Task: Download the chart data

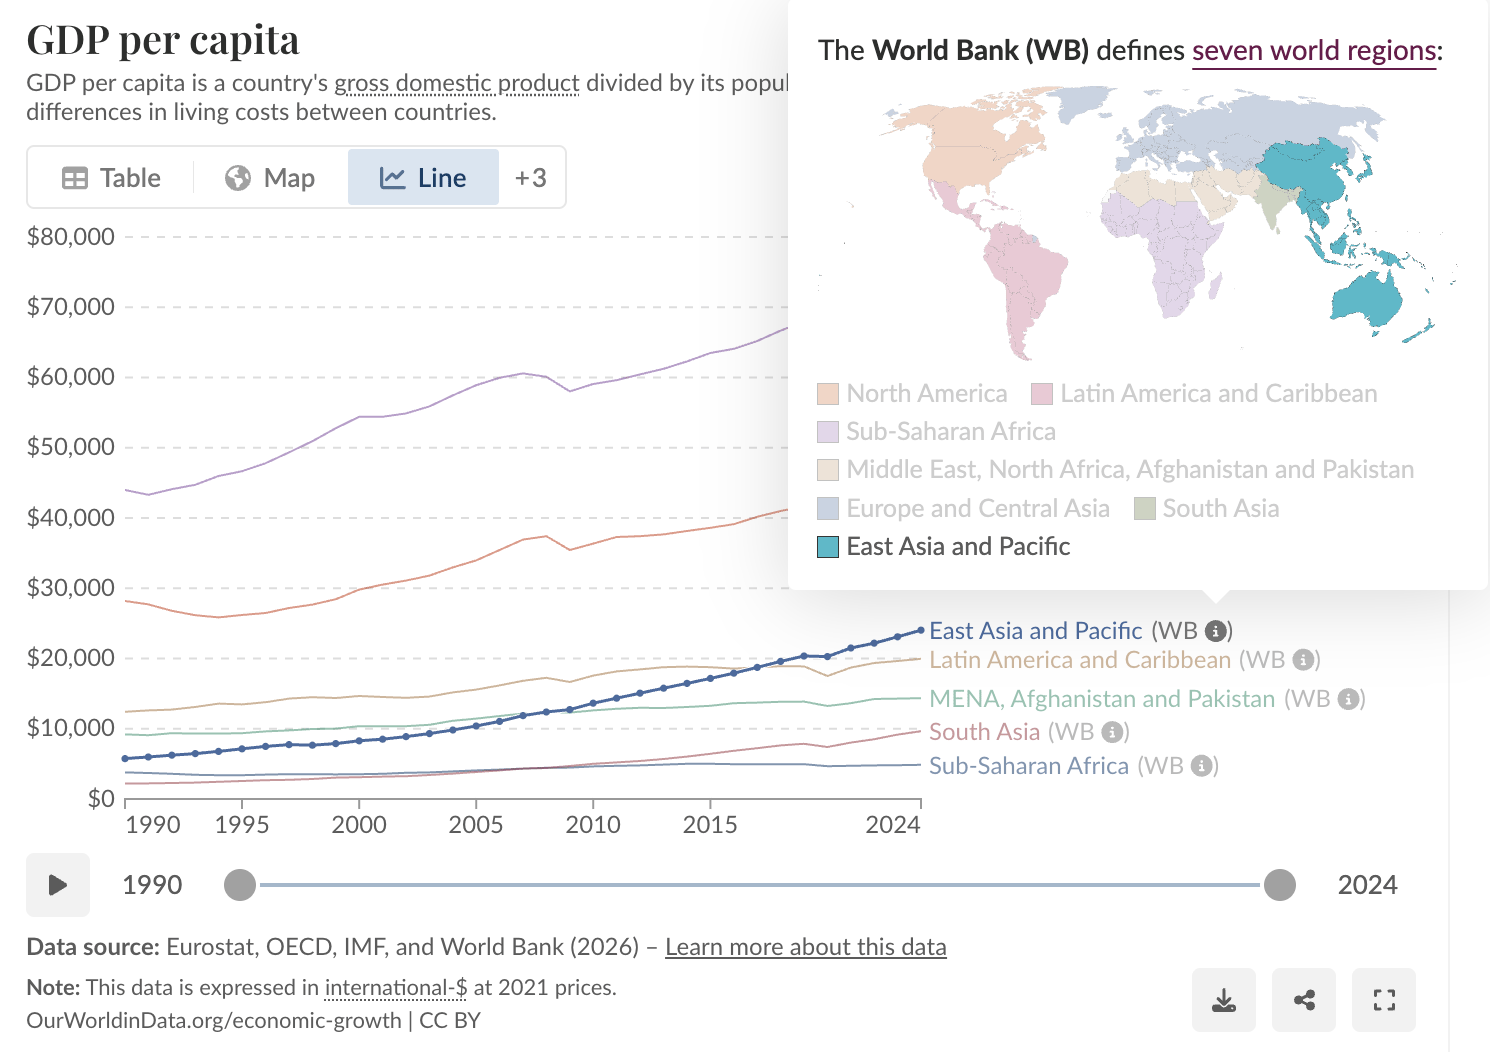Action: (x=1223, y=999)
